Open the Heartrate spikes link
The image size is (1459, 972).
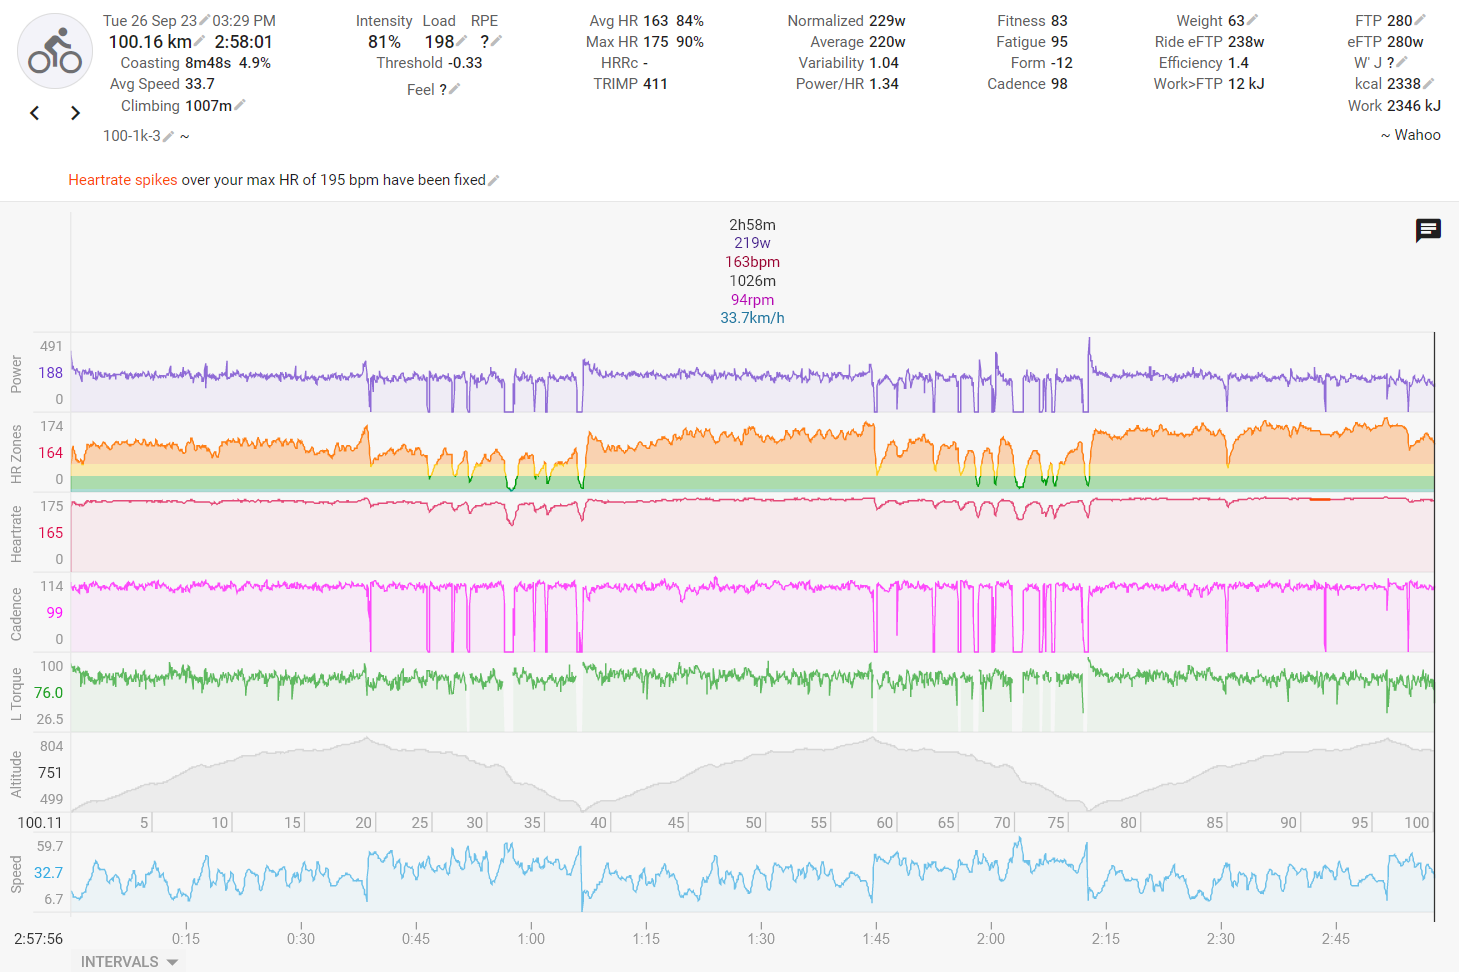click(122, 180)
